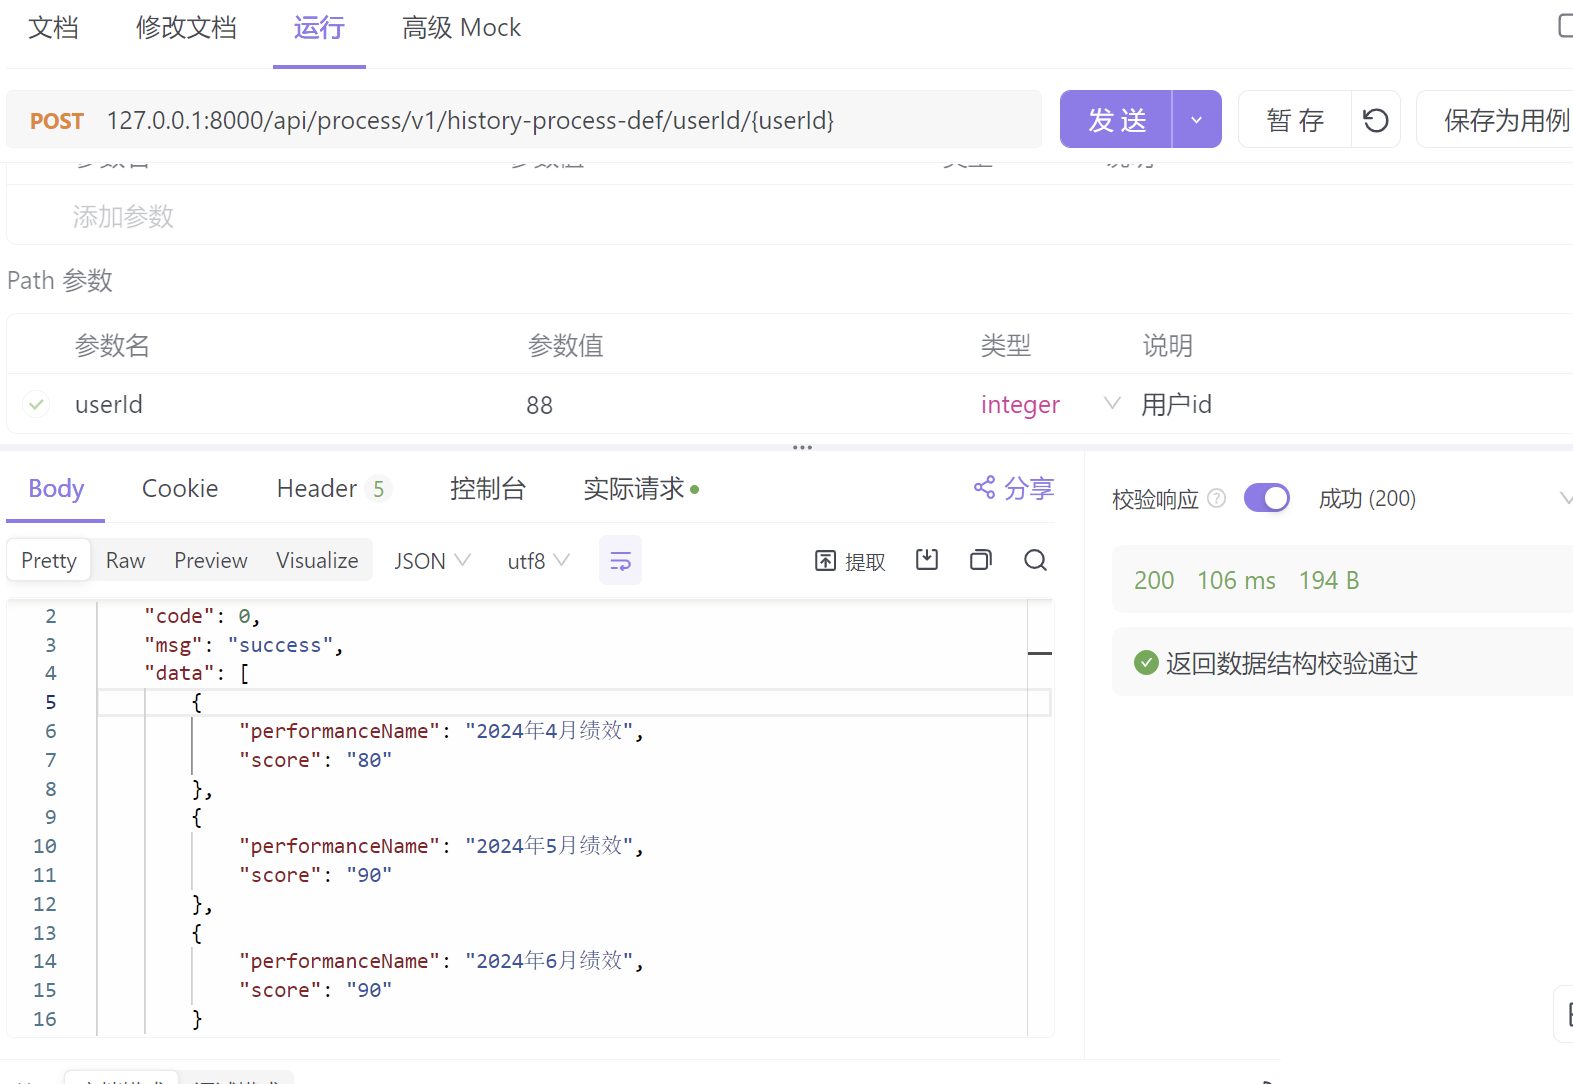Click the search icon in response toolbar
Screen dimensions: 1573x1084
pyautogui.click(x=1036, y=560)
